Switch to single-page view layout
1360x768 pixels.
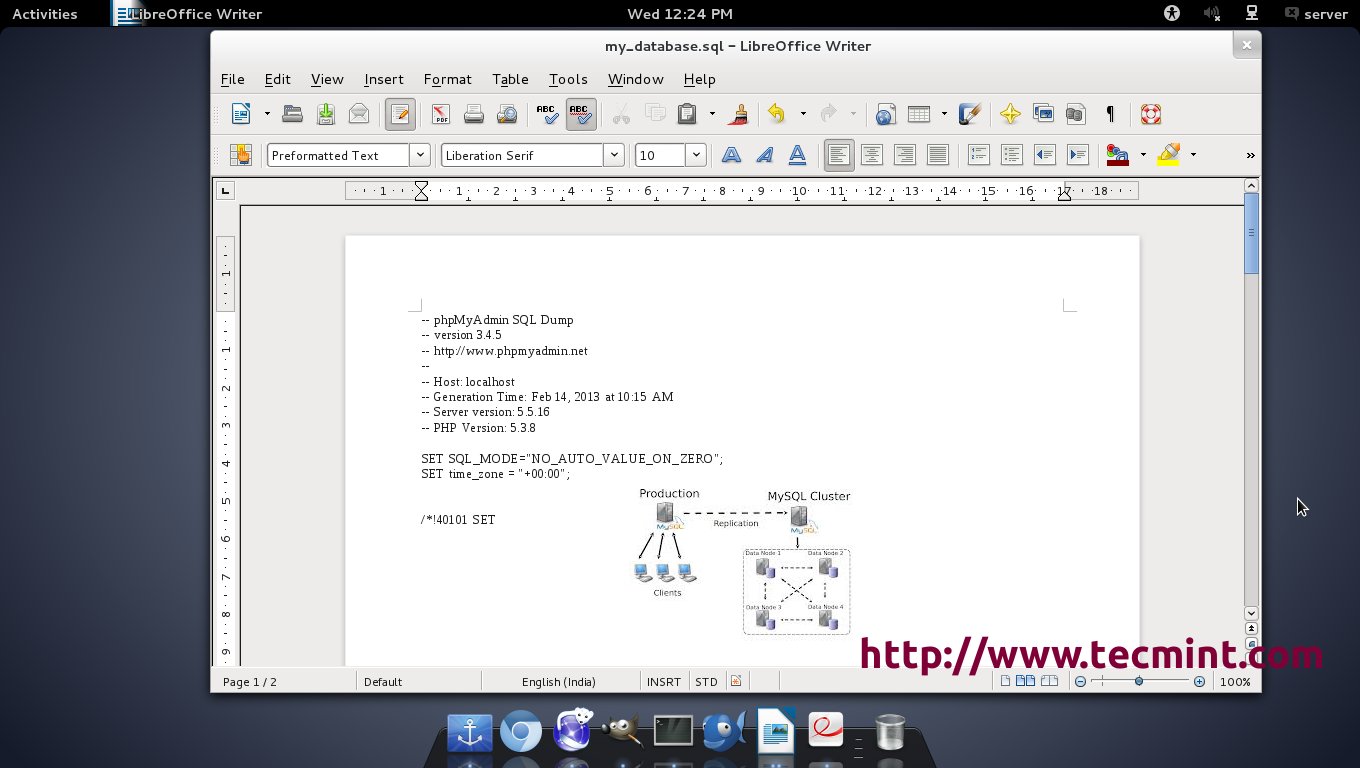click(x=1006, y=681)
